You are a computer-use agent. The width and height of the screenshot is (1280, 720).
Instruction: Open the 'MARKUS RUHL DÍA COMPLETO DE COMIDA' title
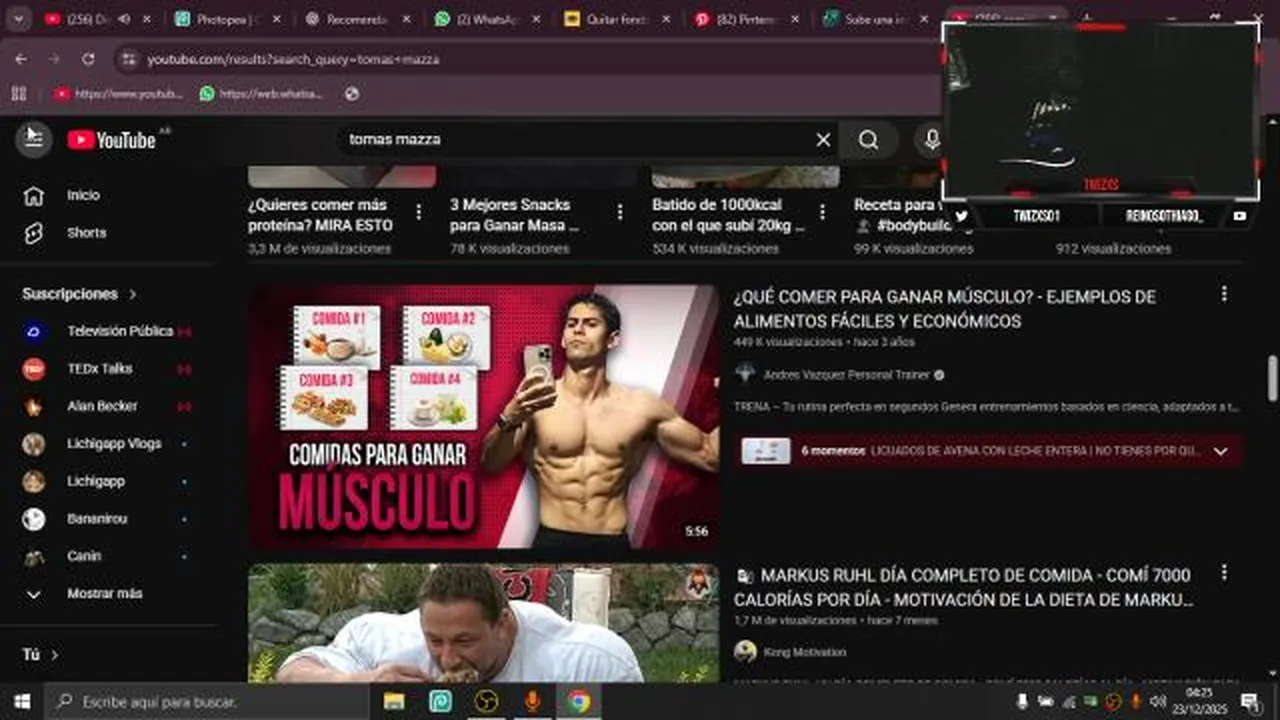point(963,587)
